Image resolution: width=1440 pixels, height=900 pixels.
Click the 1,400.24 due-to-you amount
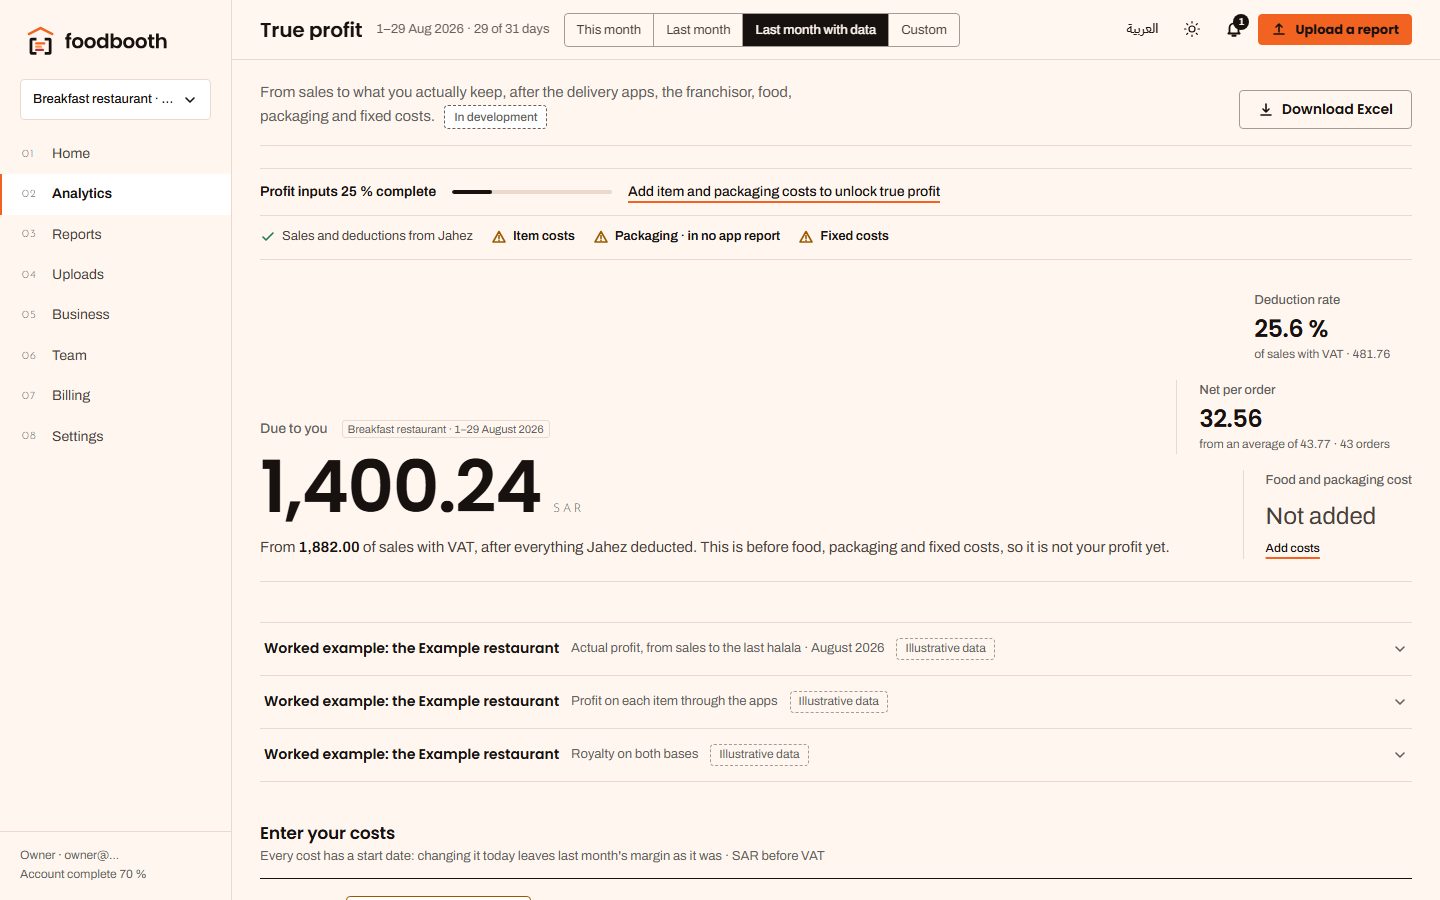(x=400, y=487)
